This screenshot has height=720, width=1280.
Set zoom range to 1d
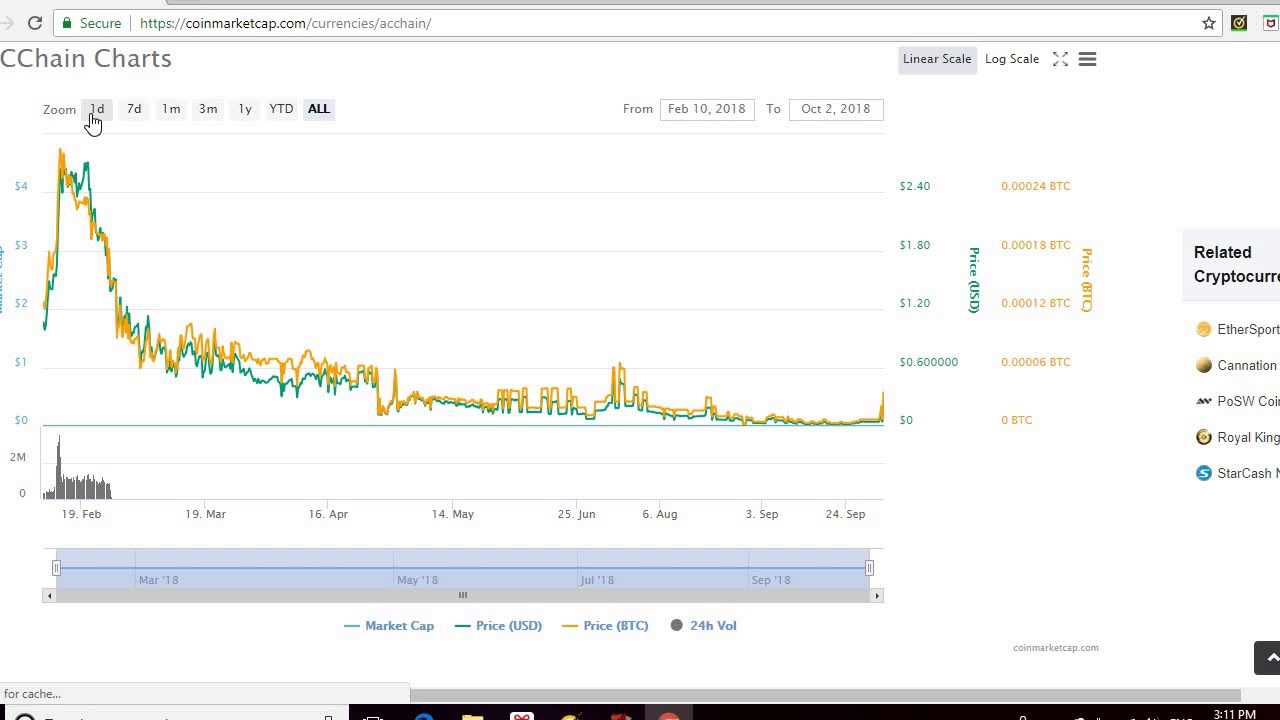point(97,109)
